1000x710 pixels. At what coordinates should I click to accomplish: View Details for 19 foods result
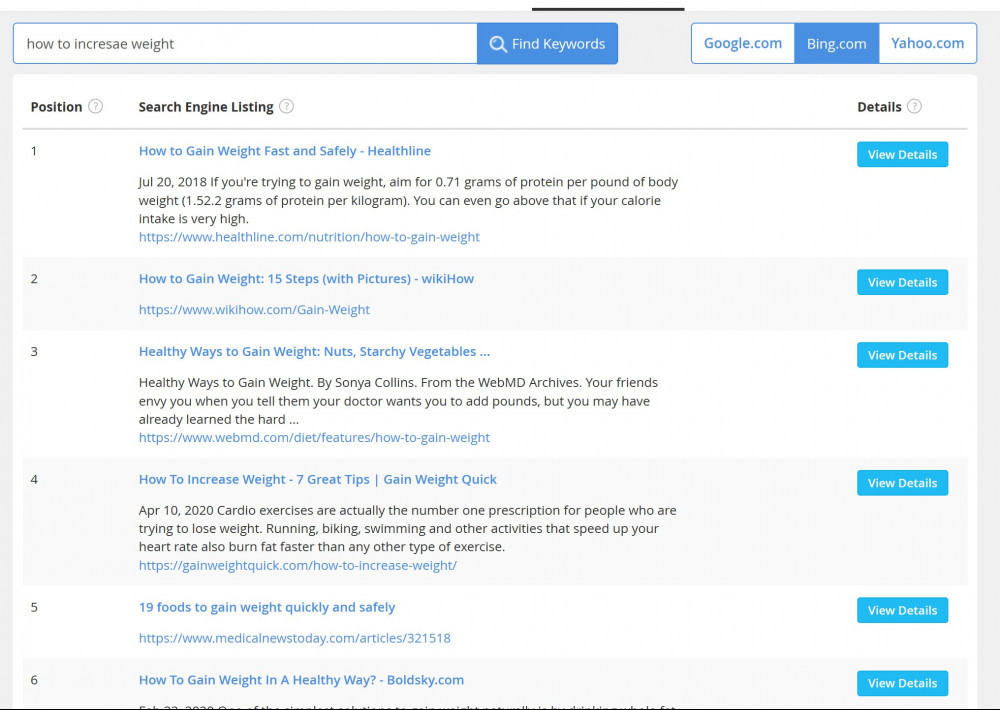[902, 610]
